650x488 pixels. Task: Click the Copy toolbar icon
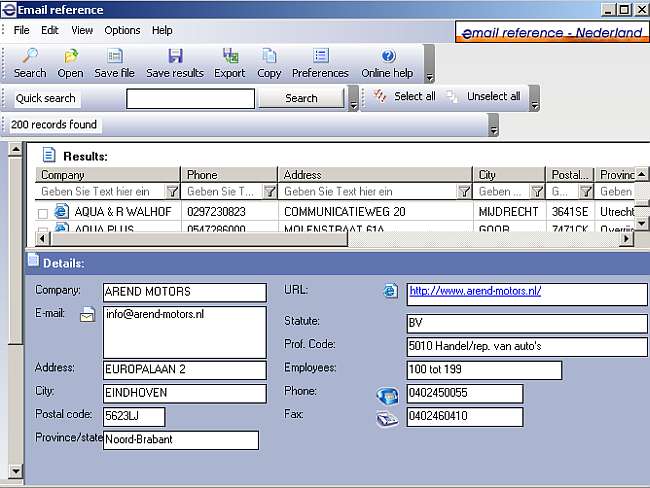coord(269,57)
